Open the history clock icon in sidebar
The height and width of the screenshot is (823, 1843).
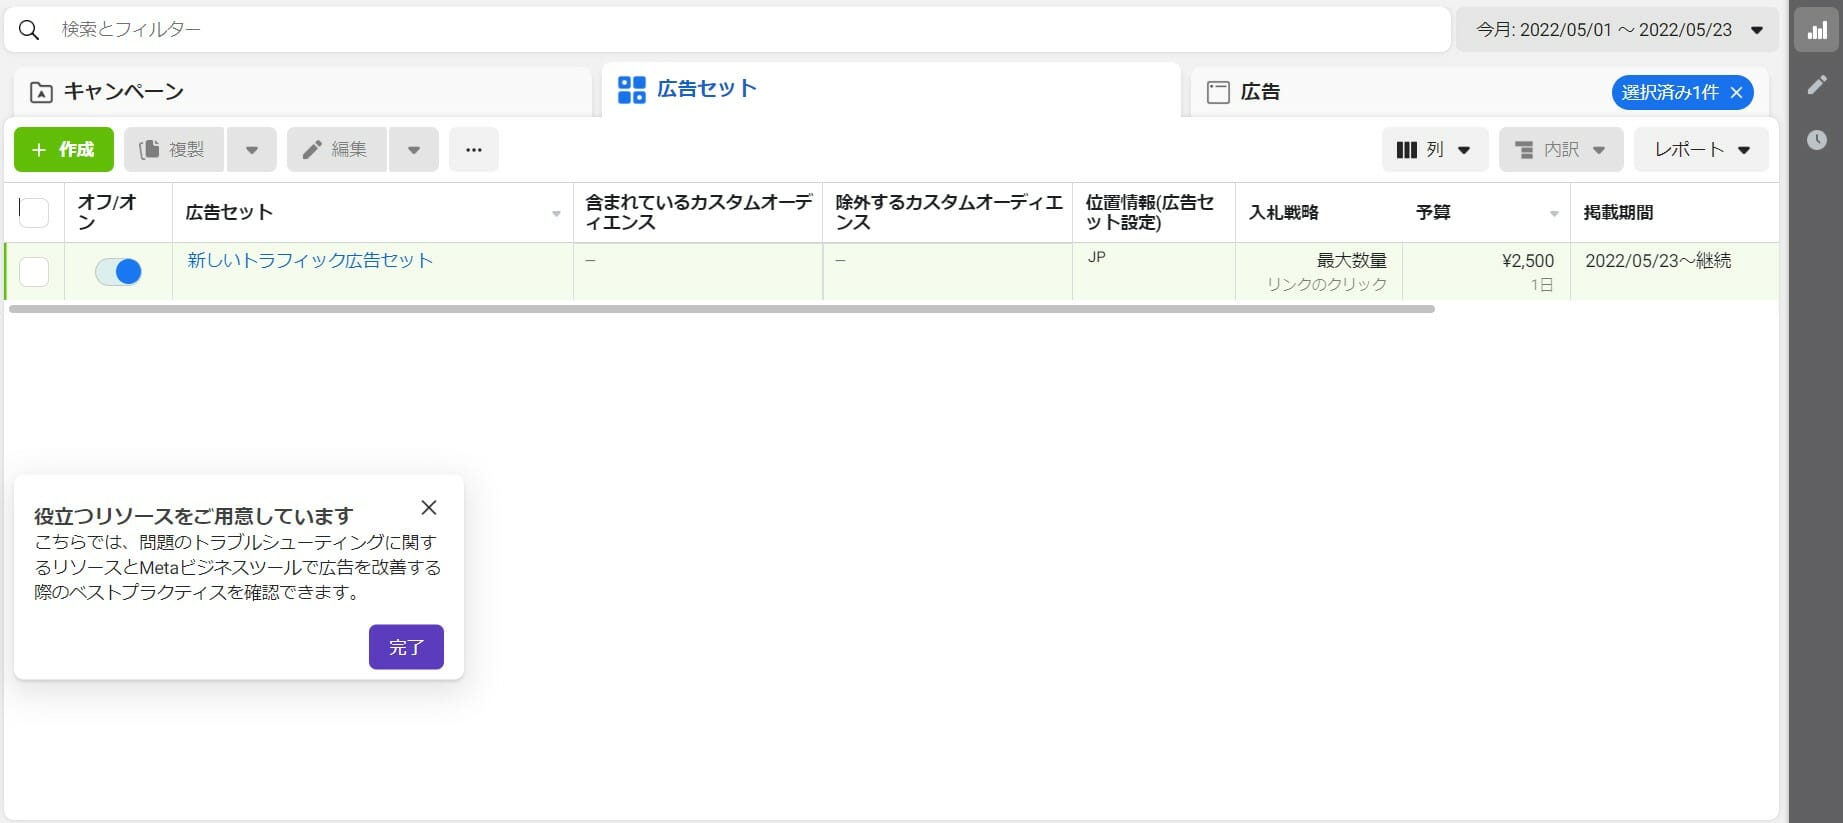pos(1817,140)
